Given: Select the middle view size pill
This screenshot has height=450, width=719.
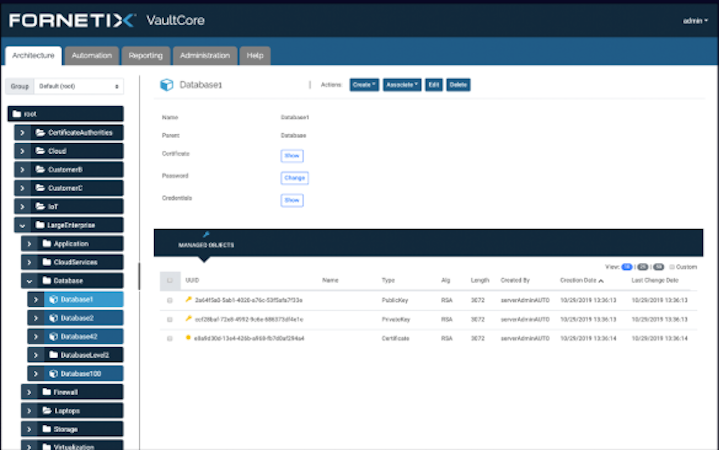Looking at the screenshot, I should pos(643,267).
